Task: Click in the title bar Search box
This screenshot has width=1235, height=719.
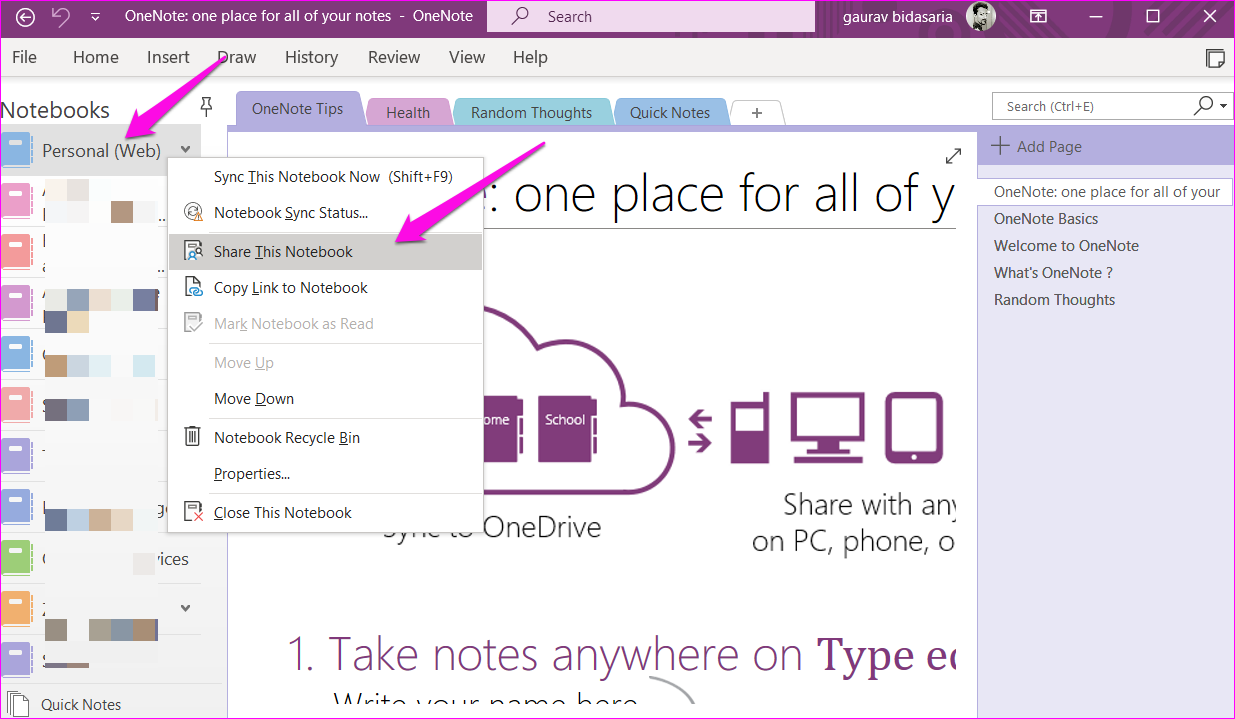Action: (x=650, y=17)
